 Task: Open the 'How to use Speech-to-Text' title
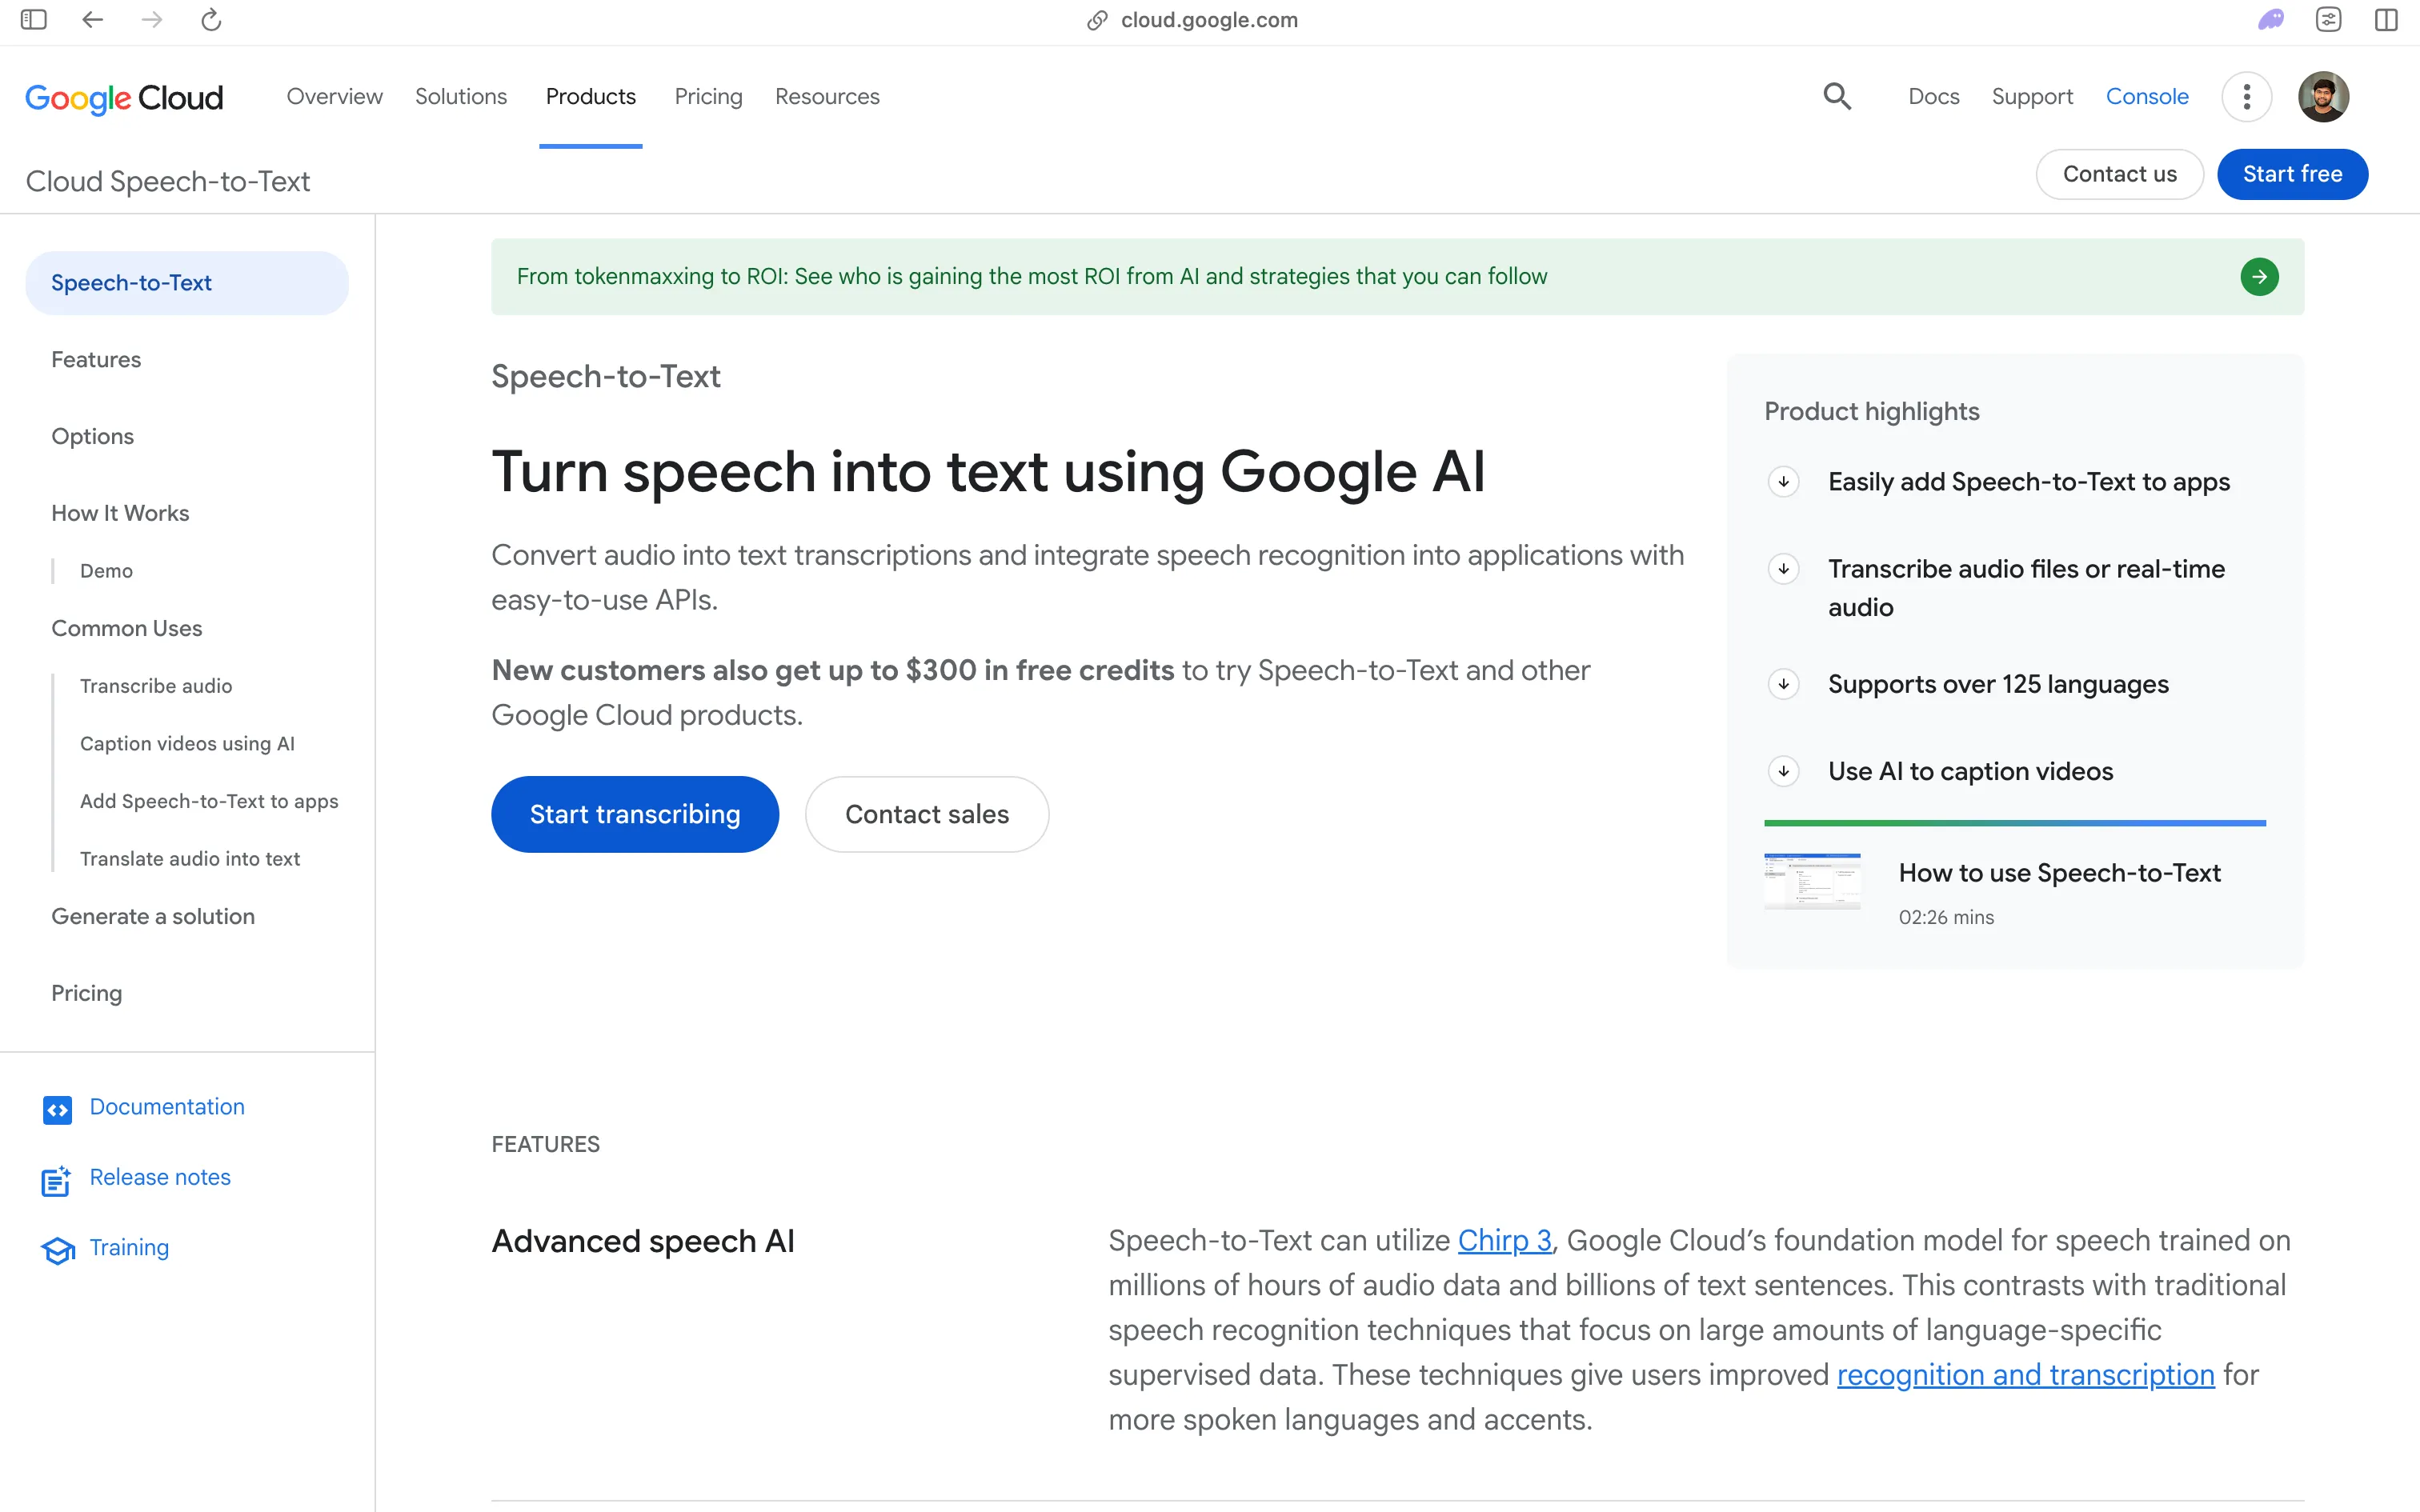click(2059, 873)
